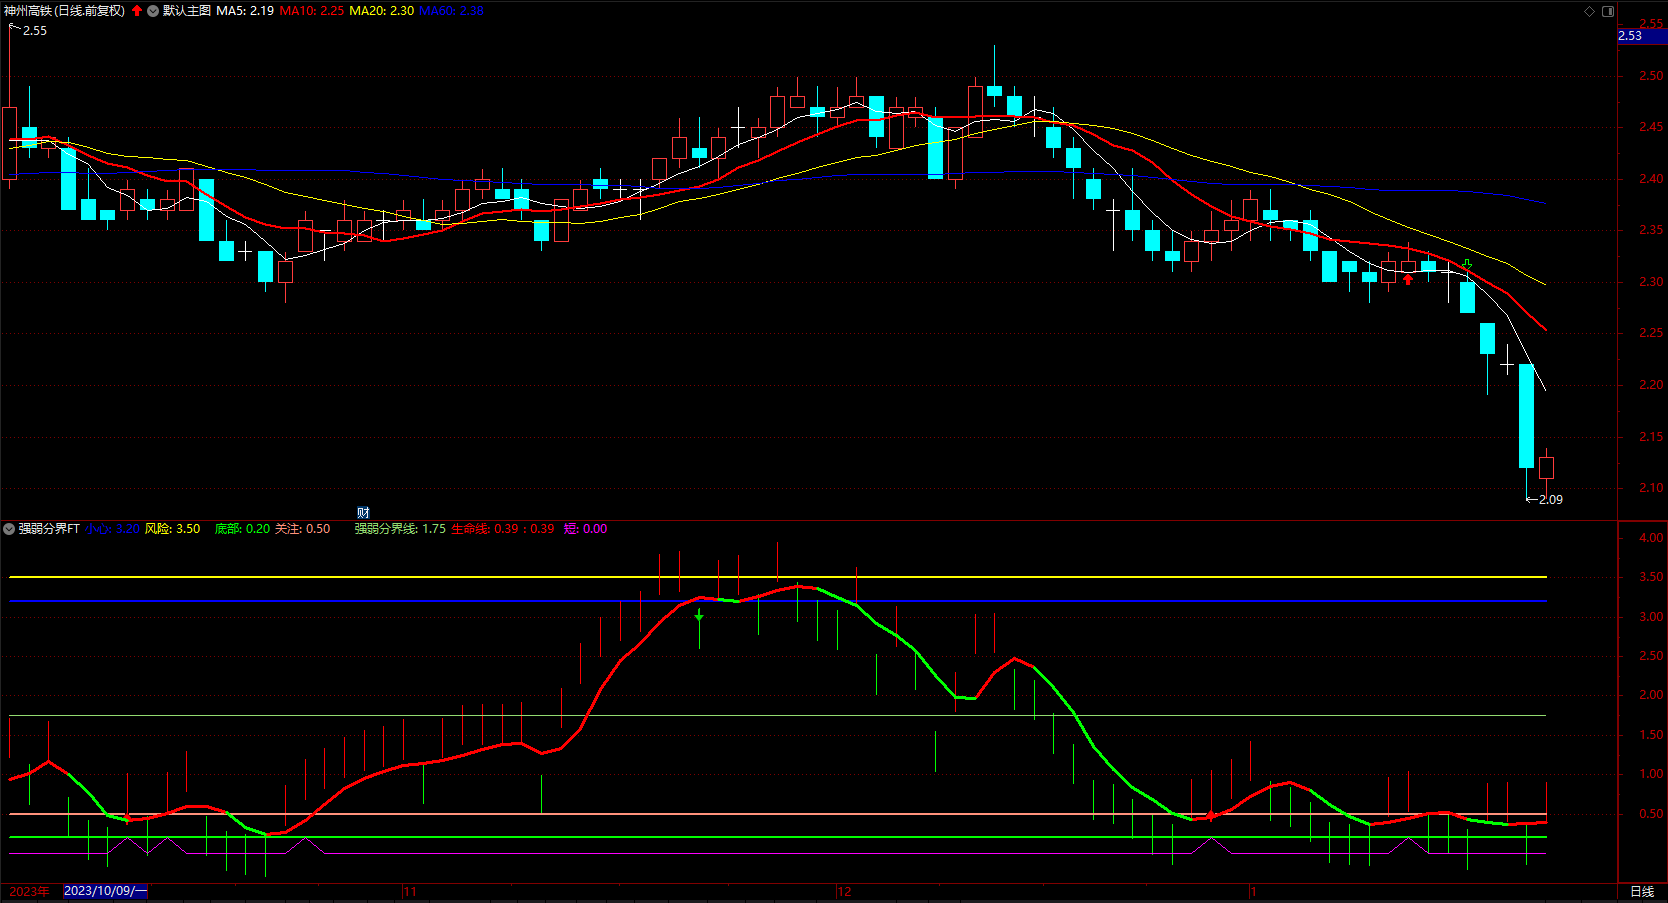Click the 2.09 low price annotation

point(1550,500)
